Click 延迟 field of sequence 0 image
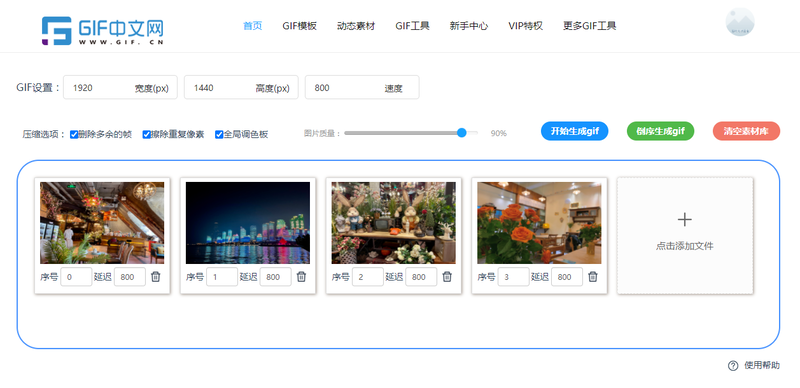 (130, 277)
